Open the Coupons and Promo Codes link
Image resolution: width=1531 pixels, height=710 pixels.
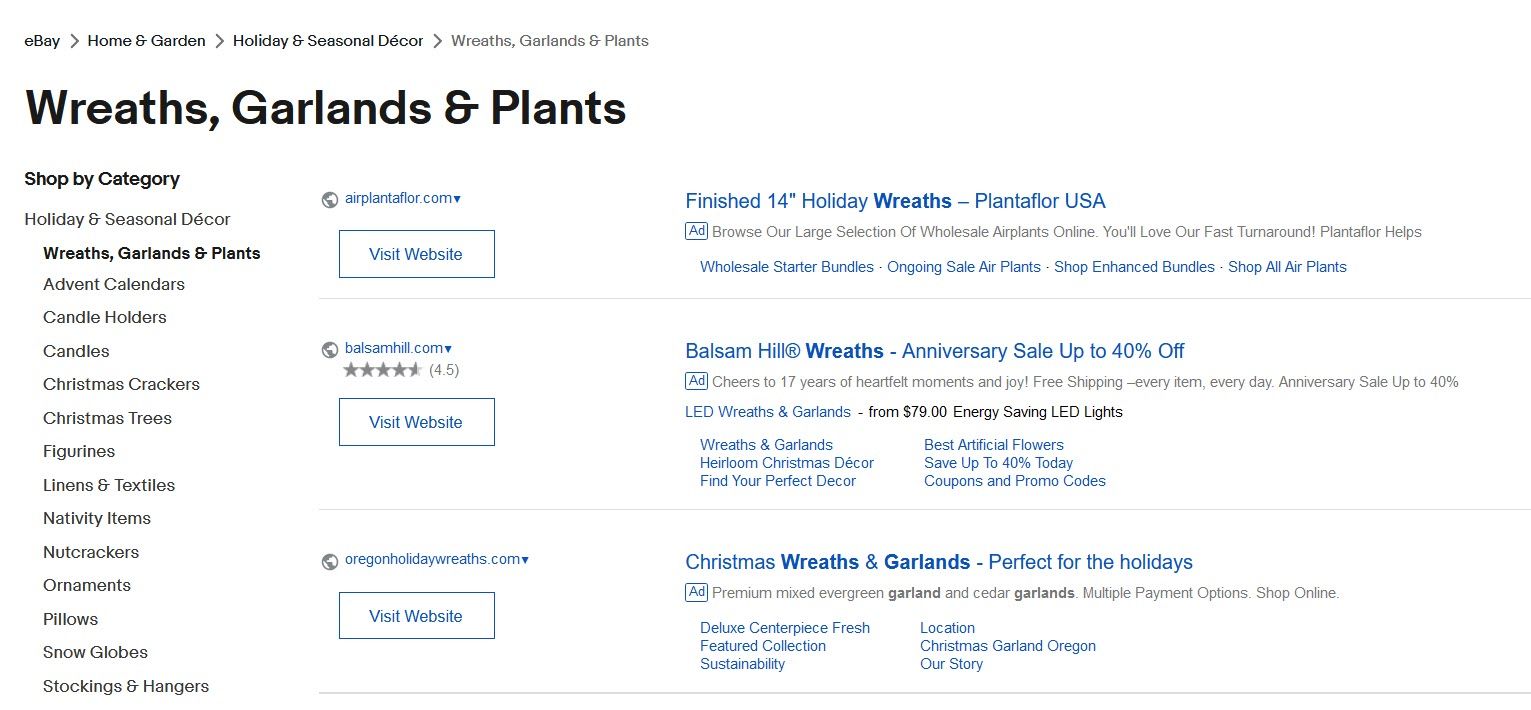[x=1015, y=481]
